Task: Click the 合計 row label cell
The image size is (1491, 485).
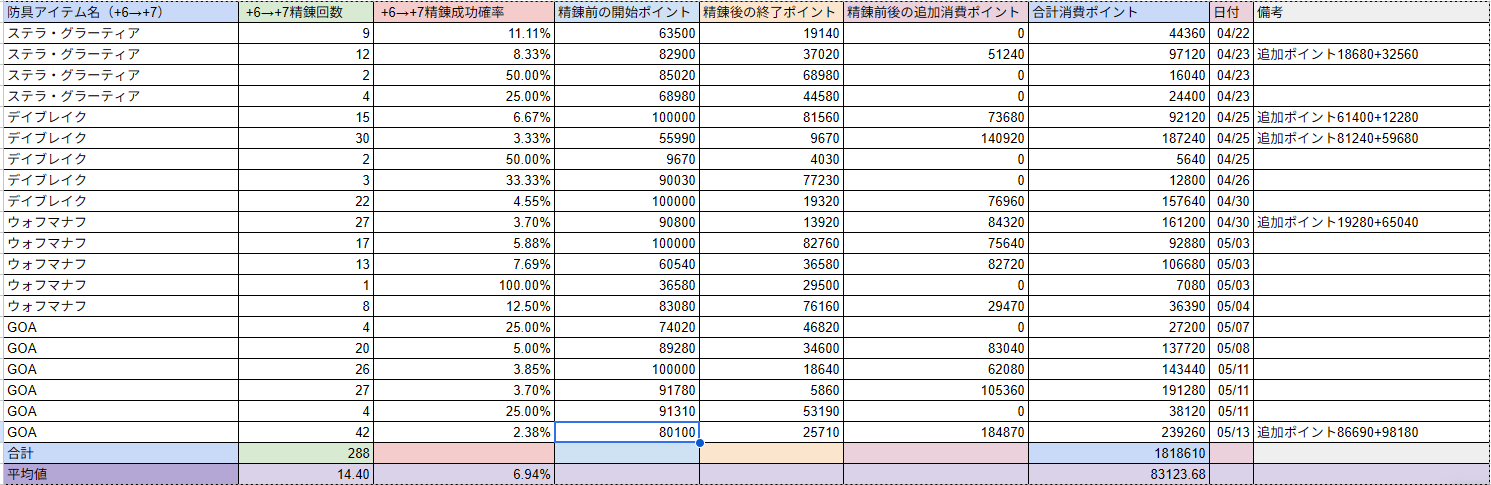Action: point(120,453)
